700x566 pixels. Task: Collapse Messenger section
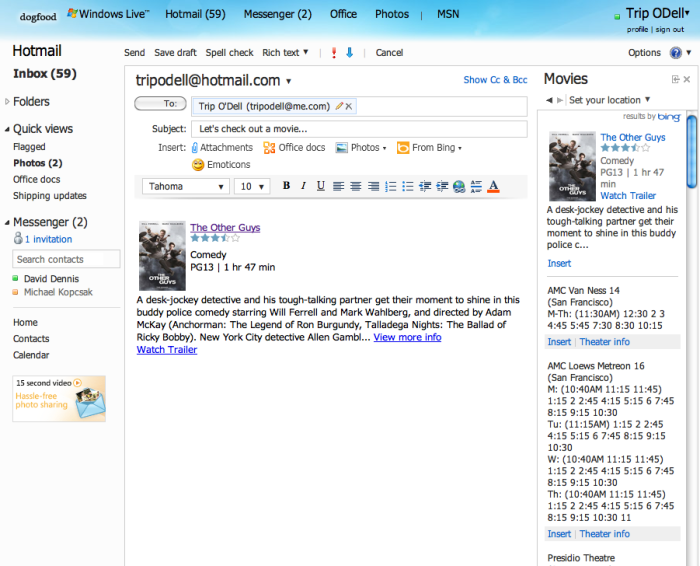[7, 222]
